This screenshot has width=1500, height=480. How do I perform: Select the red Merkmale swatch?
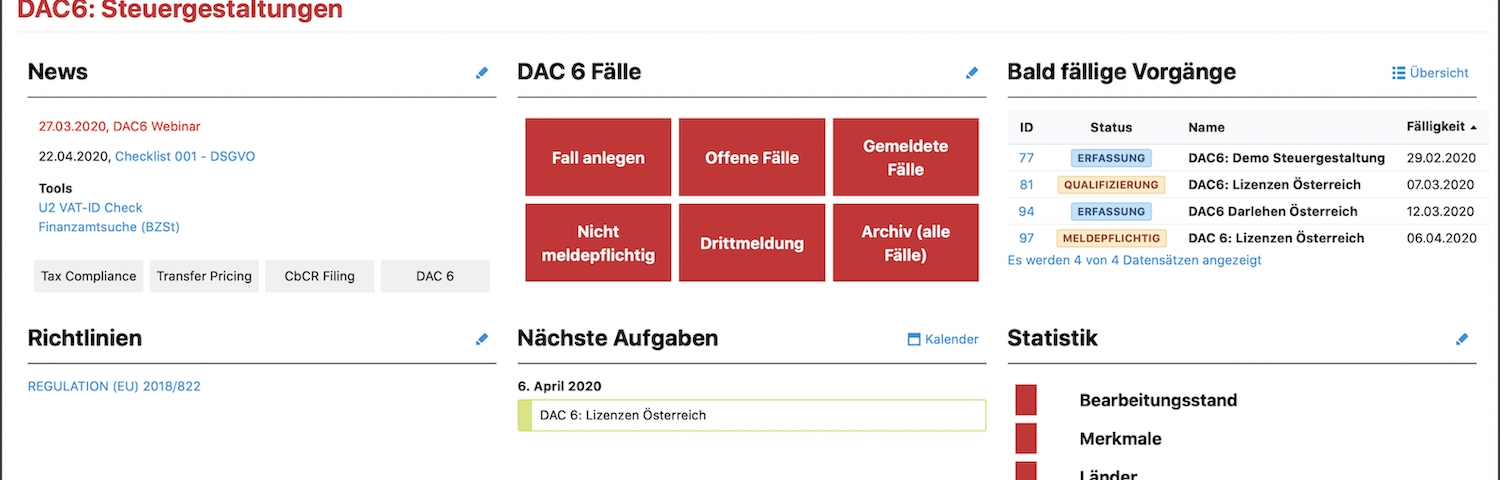click(1026, 438)
